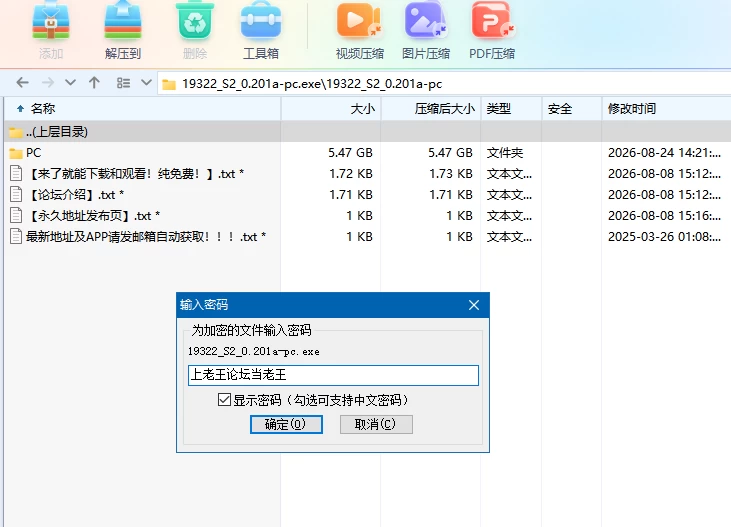This screenshot has width=731, height=527.
Task: Select 最新地址及APP请发邮箱自动获取 txt file
Action: pos(368,237)
